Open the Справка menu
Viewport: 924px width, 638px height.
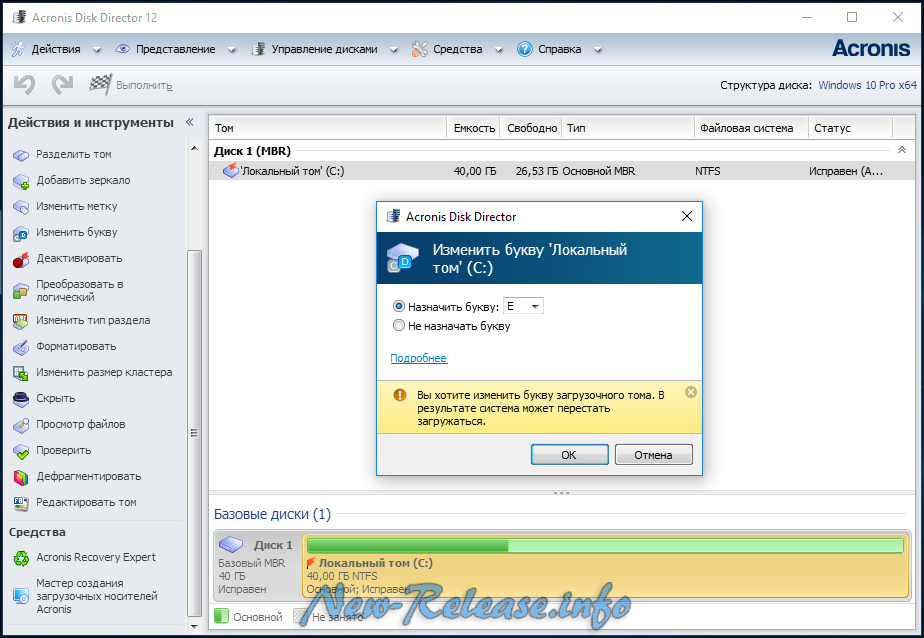(x=559, y=49)
